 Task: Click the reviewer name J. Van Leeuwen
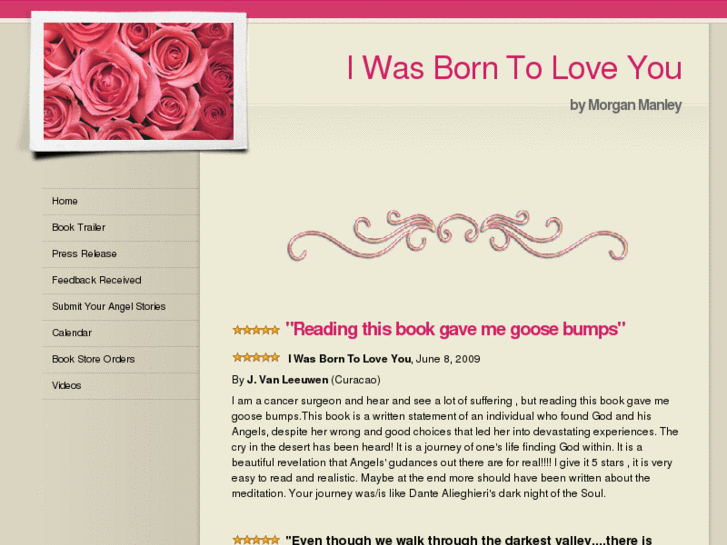(x=287, y=380)
